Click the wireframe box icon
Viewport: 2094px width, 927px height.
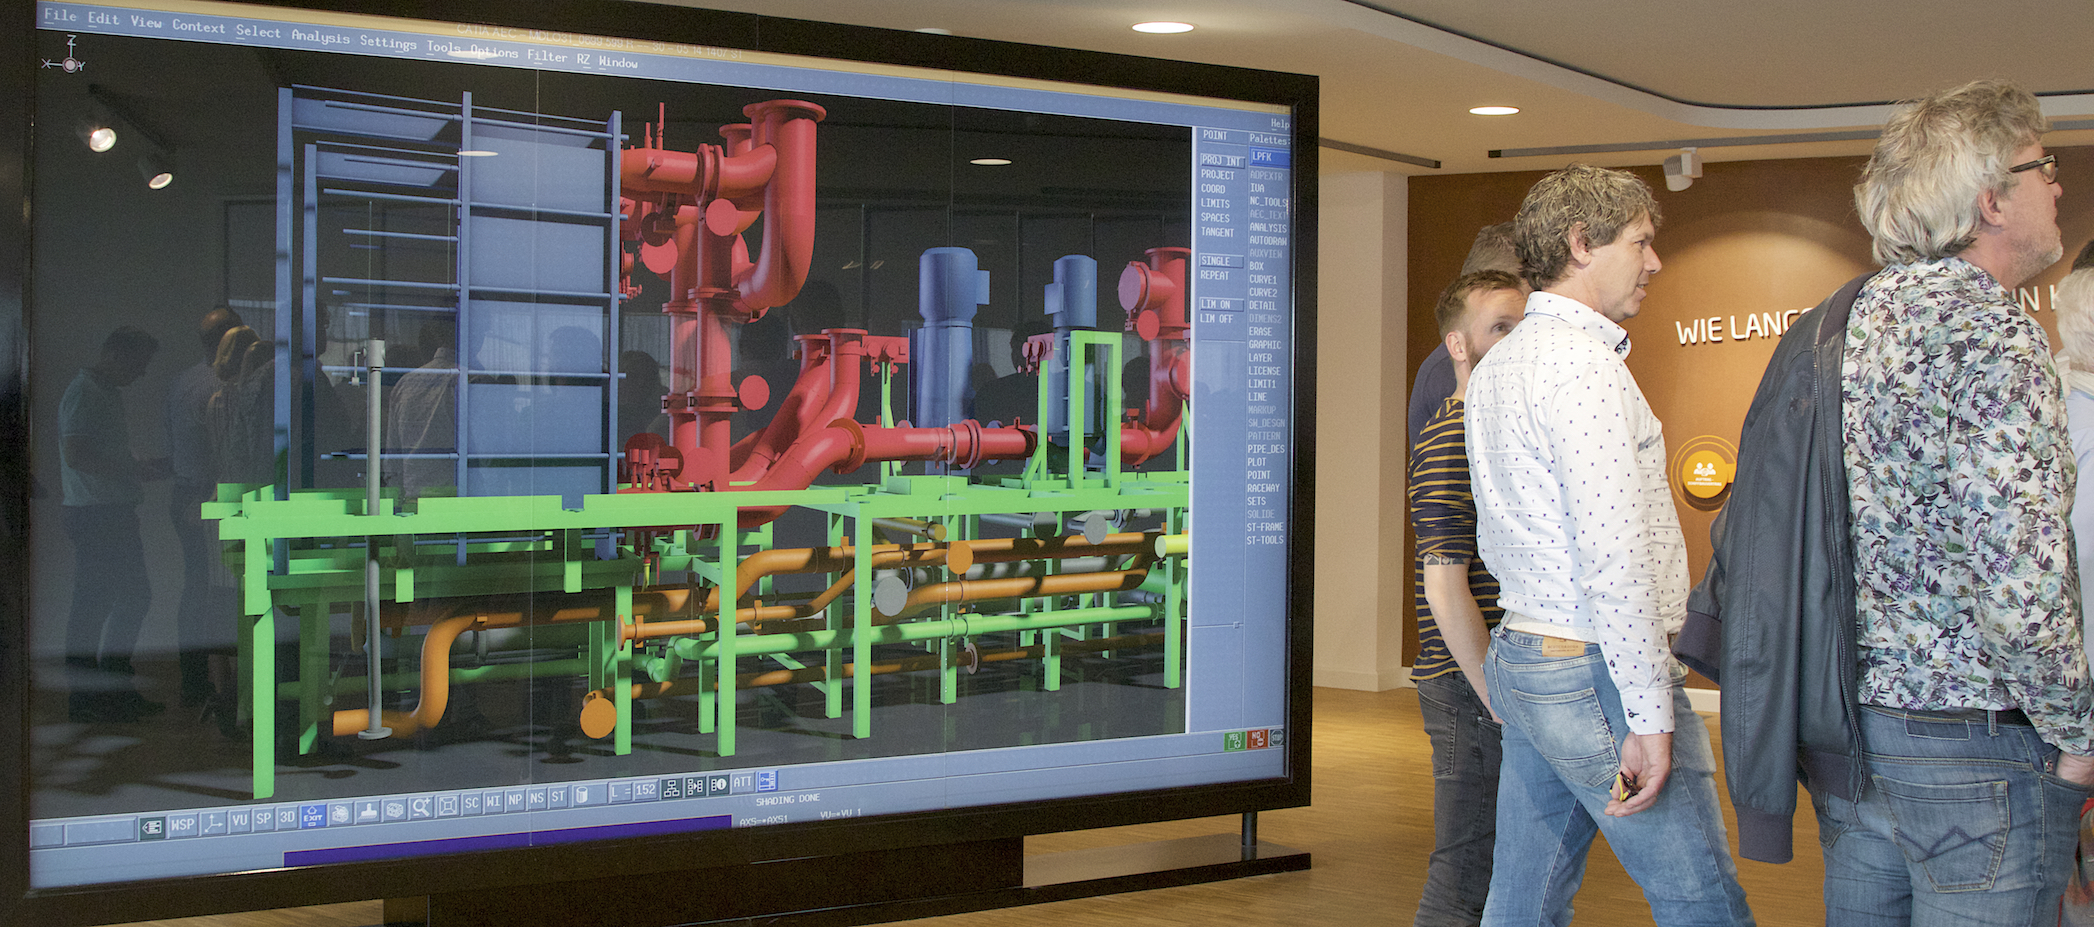(x=394, y=810)
